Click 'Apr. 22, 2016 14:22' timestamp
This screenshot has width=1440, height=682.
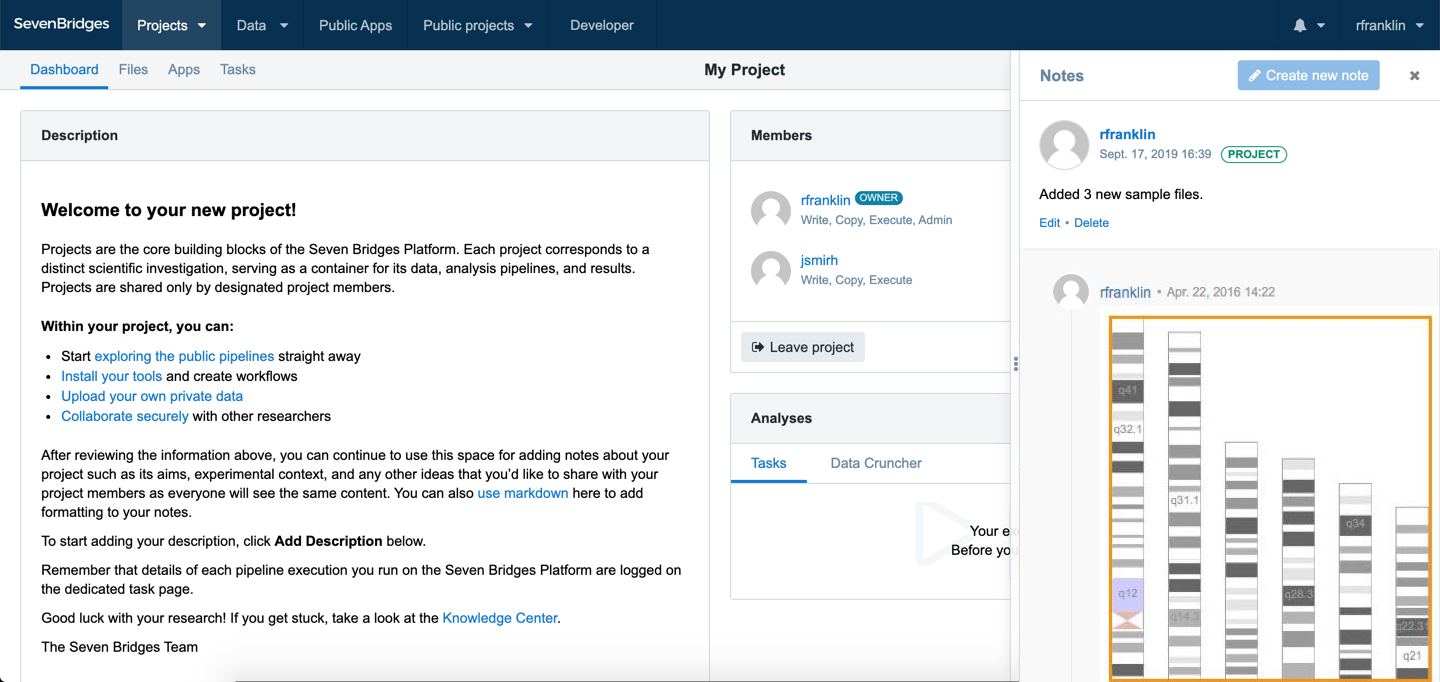(1221, 292)
